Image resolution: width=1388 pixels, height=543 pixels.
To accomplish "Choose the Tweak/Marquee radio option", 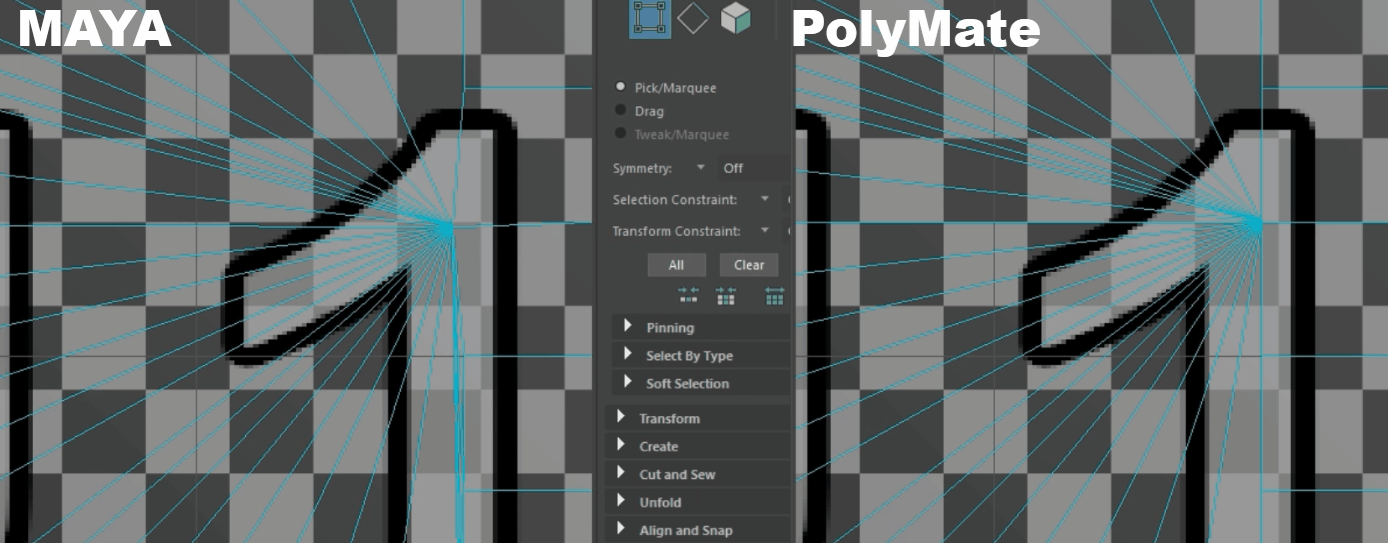I will click(x=621, y=134).
